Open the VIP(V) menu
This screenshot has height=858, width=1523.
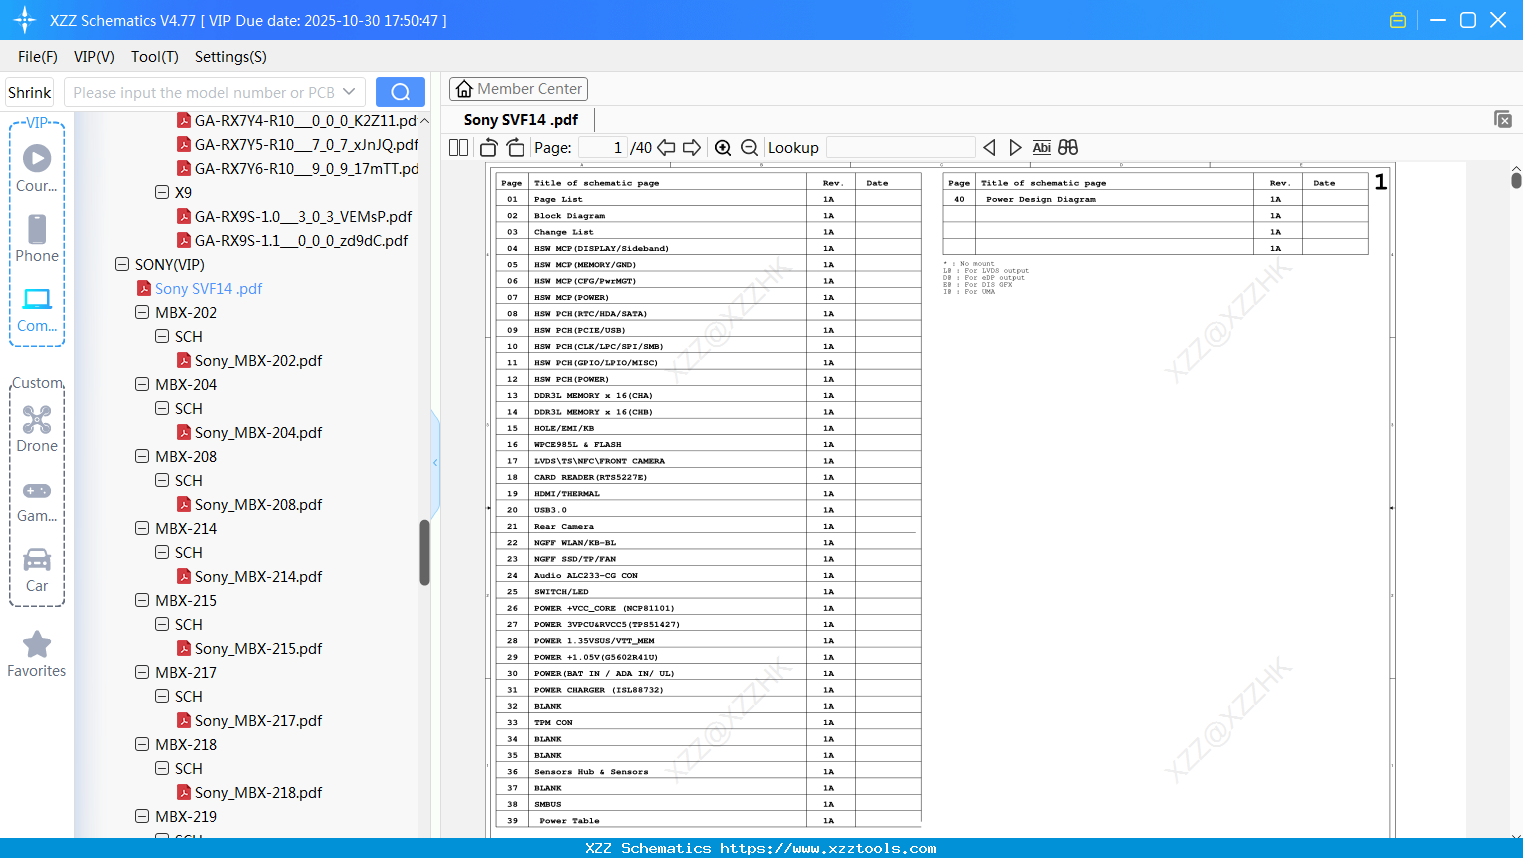pos(94,56)
